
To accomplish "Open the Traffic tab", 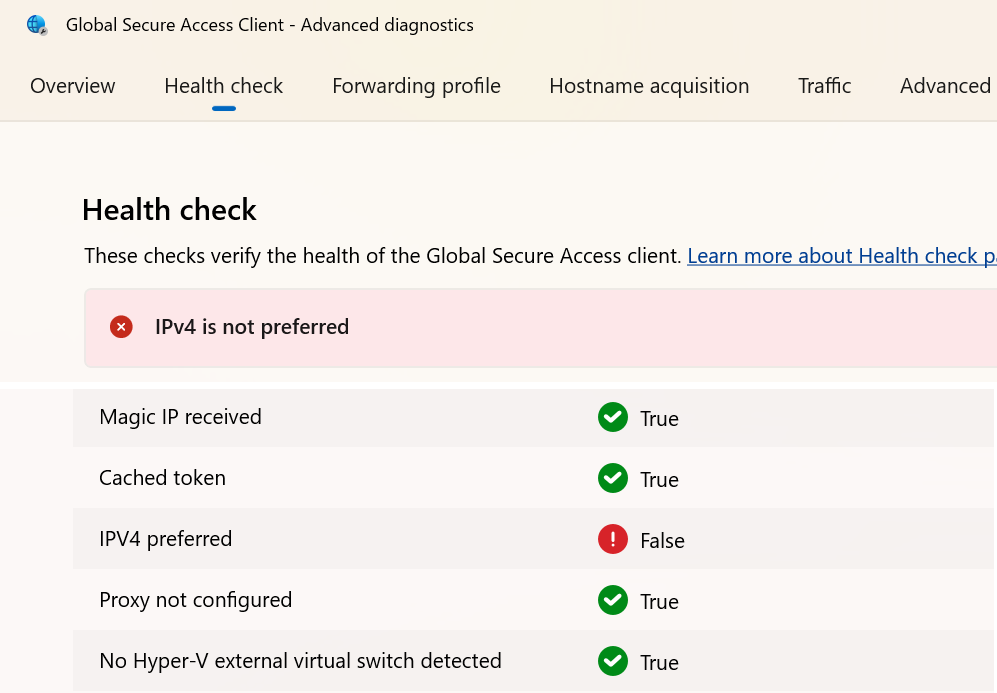I will point(824,86).
